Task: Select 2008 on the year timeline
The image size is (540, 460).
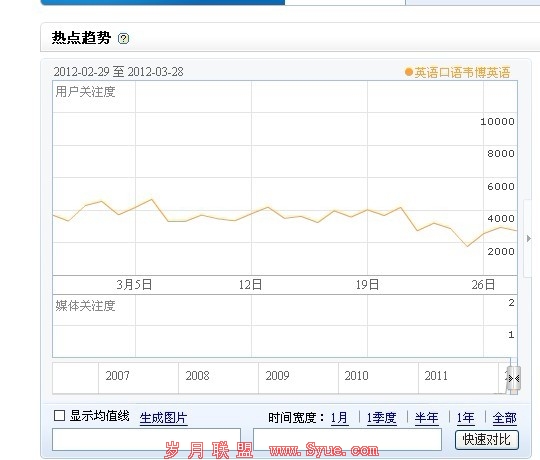Action: (197, 375)
